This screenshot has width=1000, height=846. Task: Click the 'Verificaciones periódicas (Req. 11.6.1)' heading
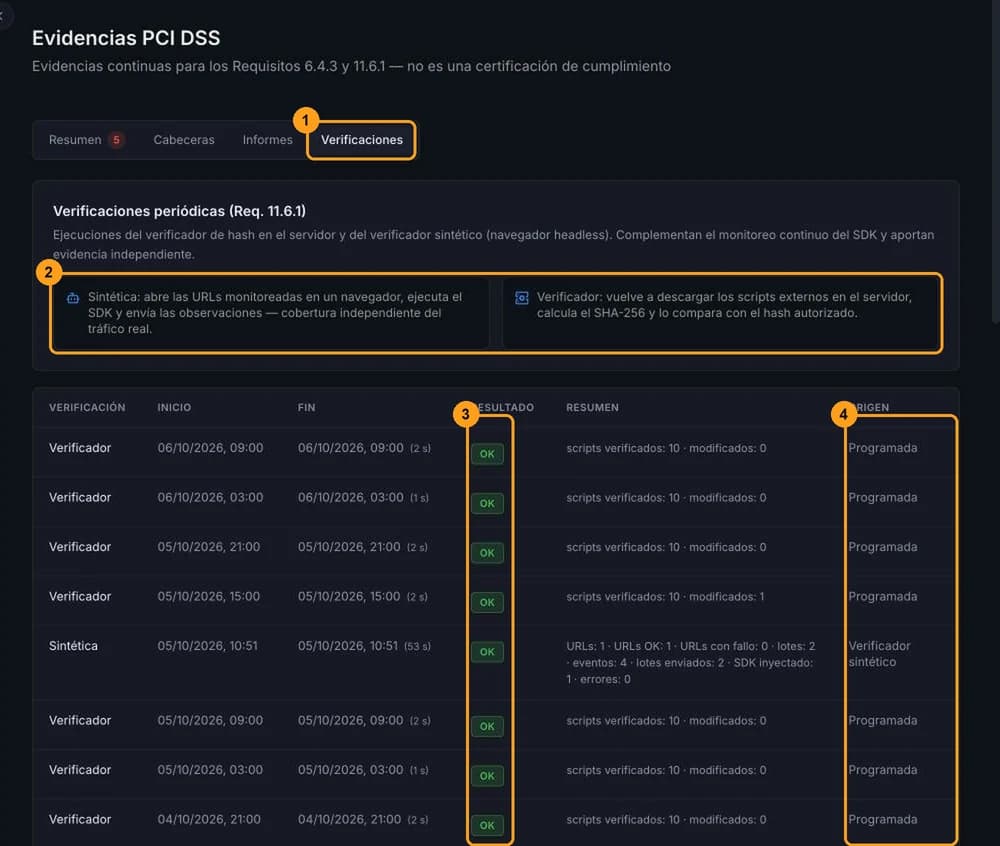click(179, 211)
